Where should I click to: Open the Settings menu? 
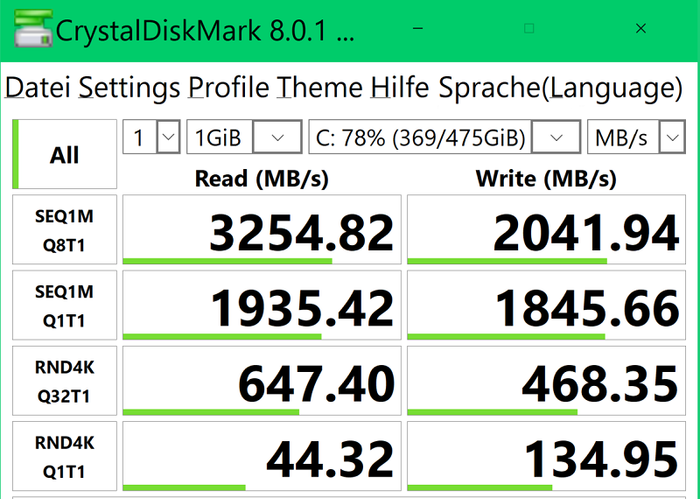pos(129,87)
